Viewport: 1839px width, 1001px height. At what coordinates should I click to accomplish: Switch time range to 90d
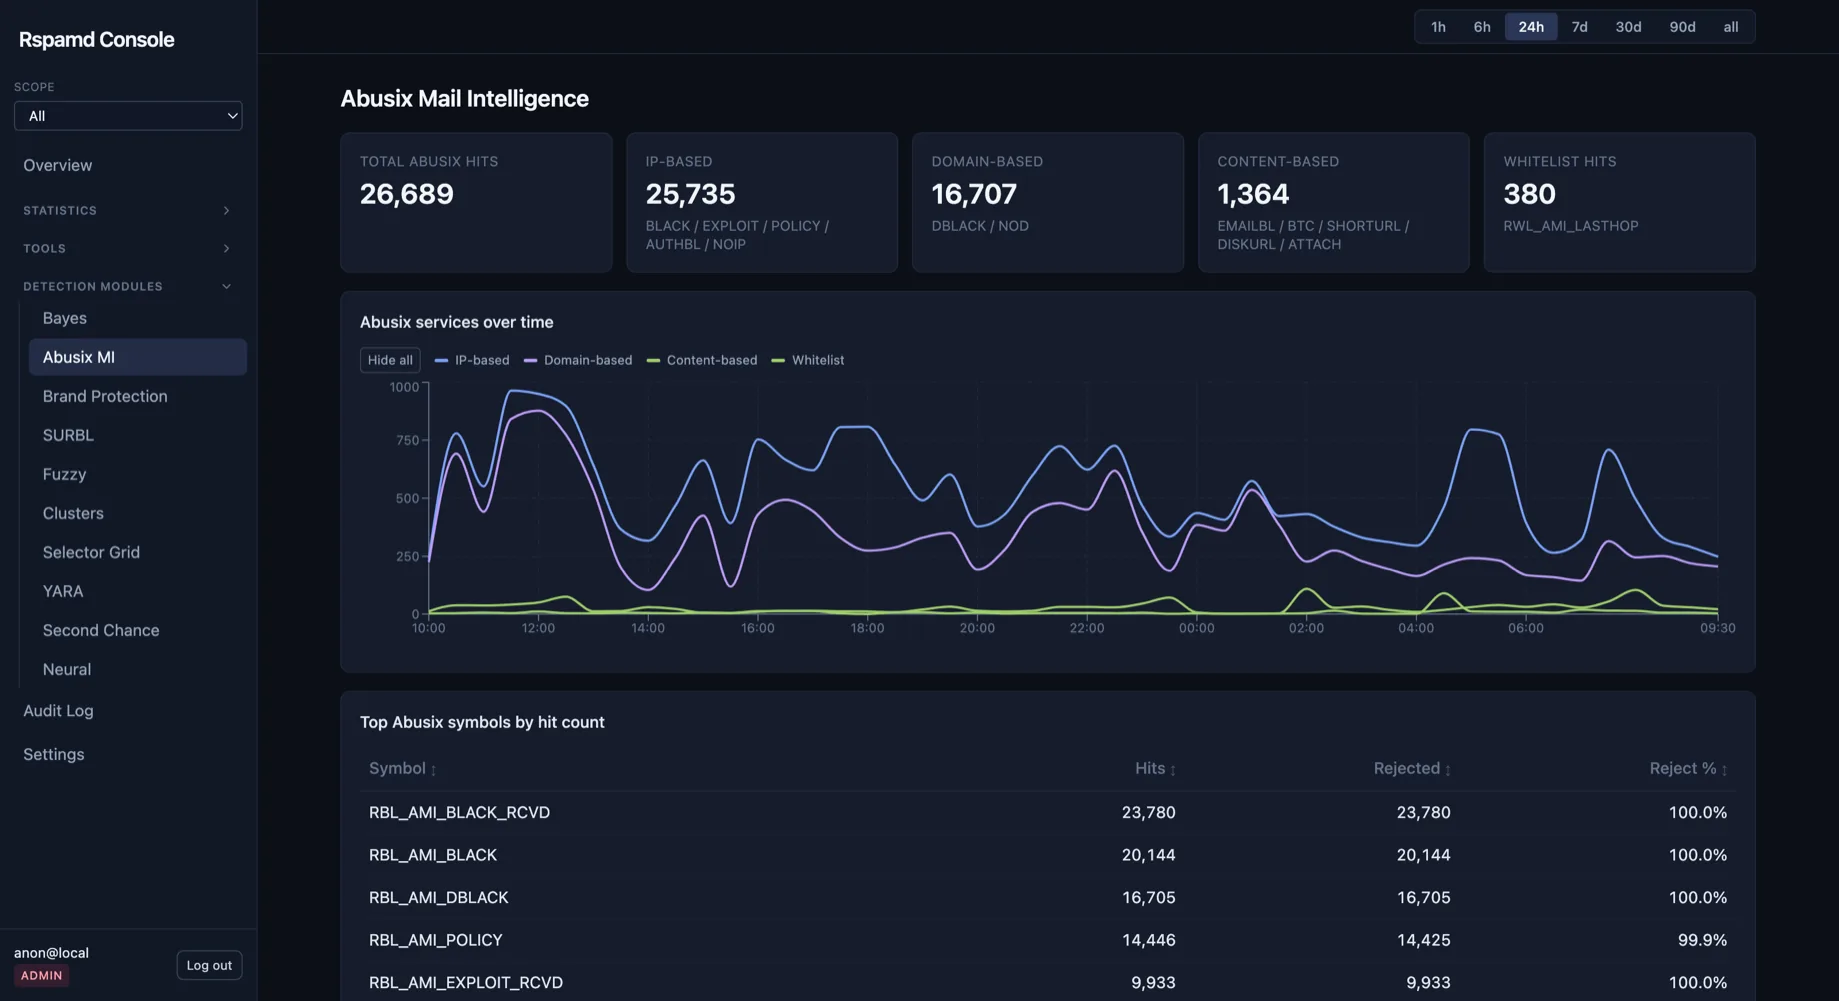click(1682, 27)
